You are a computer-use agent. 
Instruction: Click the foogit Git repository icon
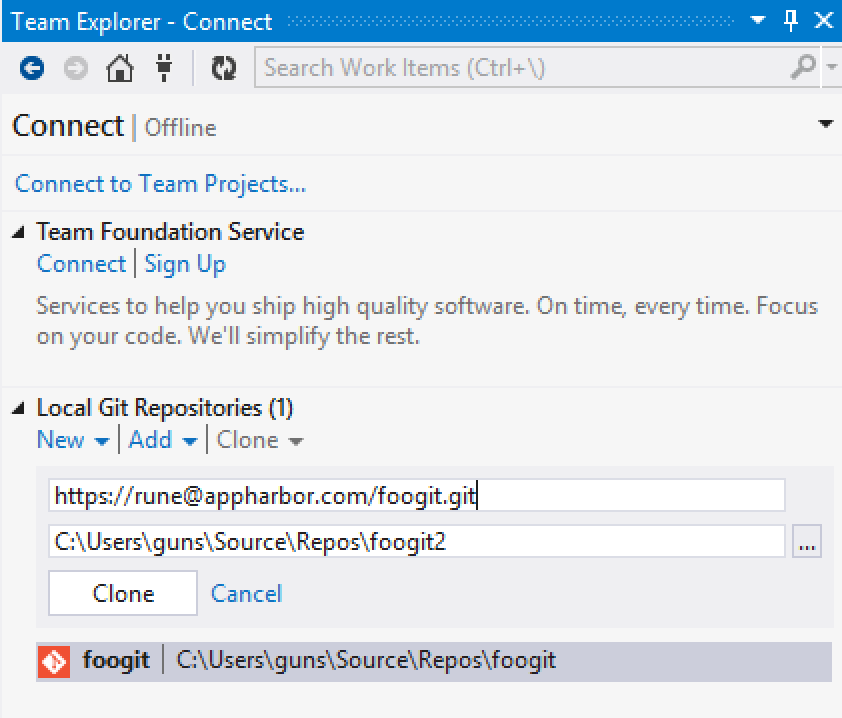[x=54, y=661]
